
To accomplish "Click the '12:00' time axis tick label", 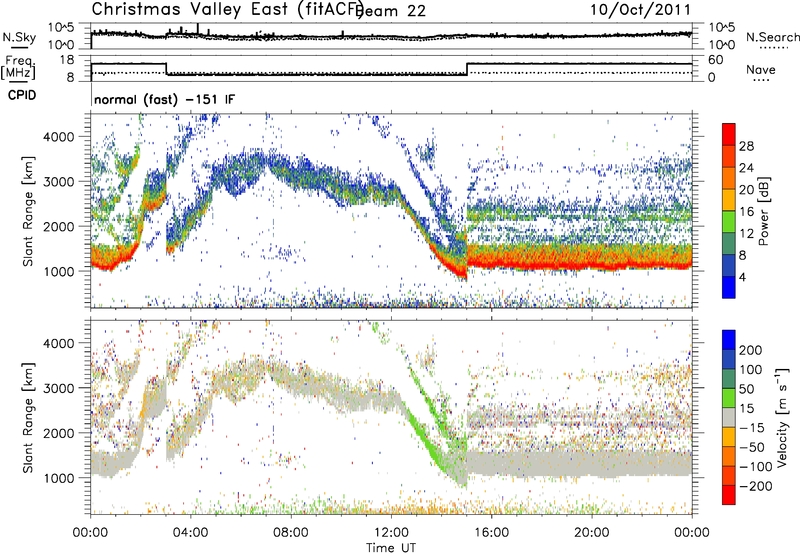I will [x=391, y=532].
